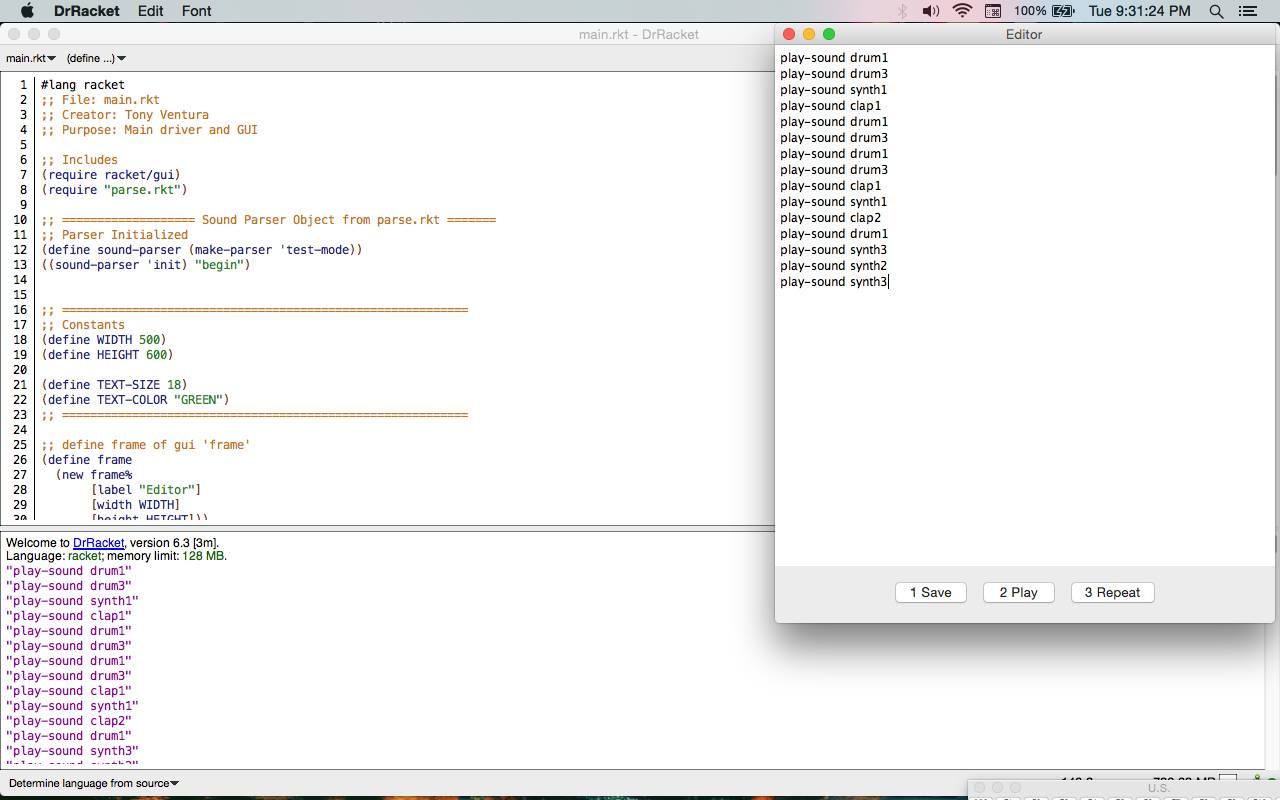Open the (define ...) definitions dropdown

coord(96,59)
